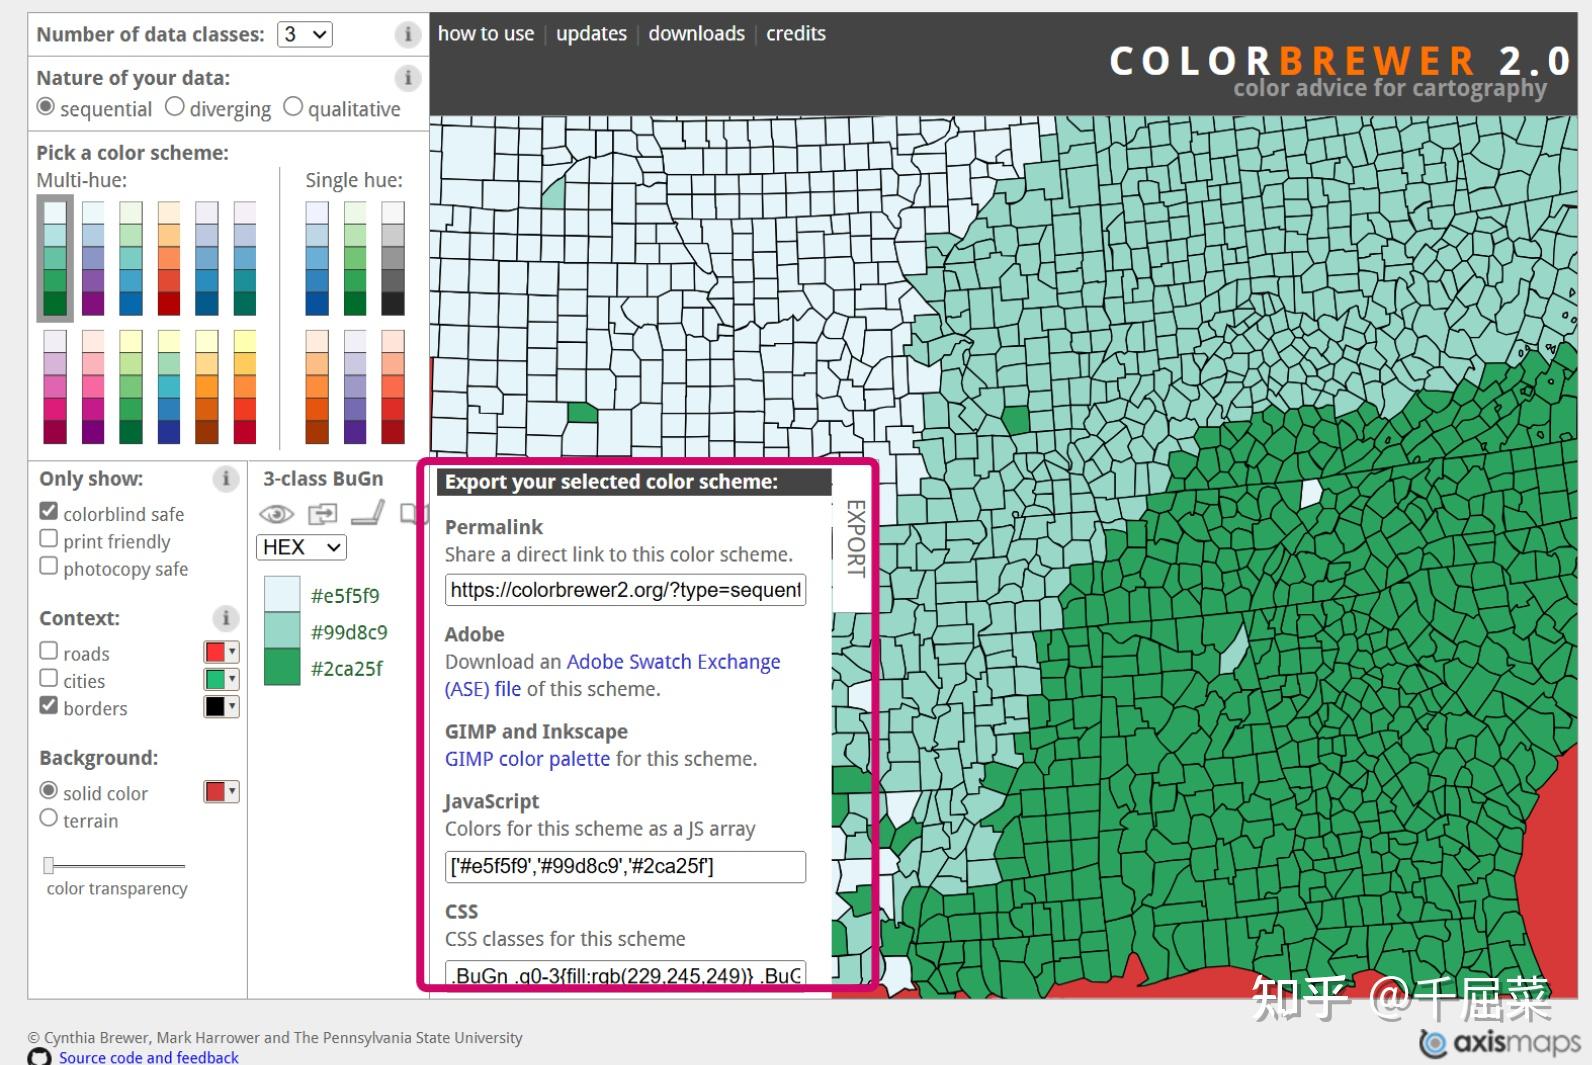Pick the single hue Blues scheme
The height and width of the screenshot is (1065, 1592).
point(317,258)
